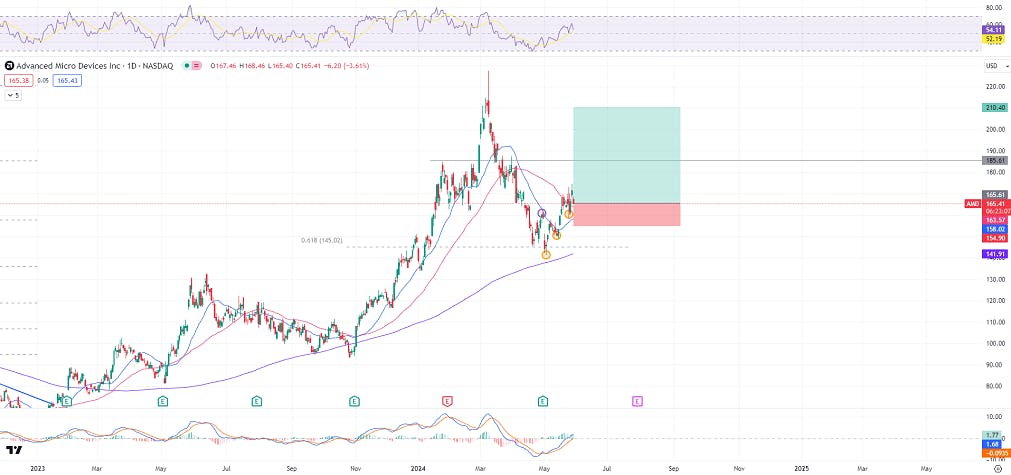Click the 200.00 price scale label
The width and height of the screenshot is (1011, 475).
(994, 129)
